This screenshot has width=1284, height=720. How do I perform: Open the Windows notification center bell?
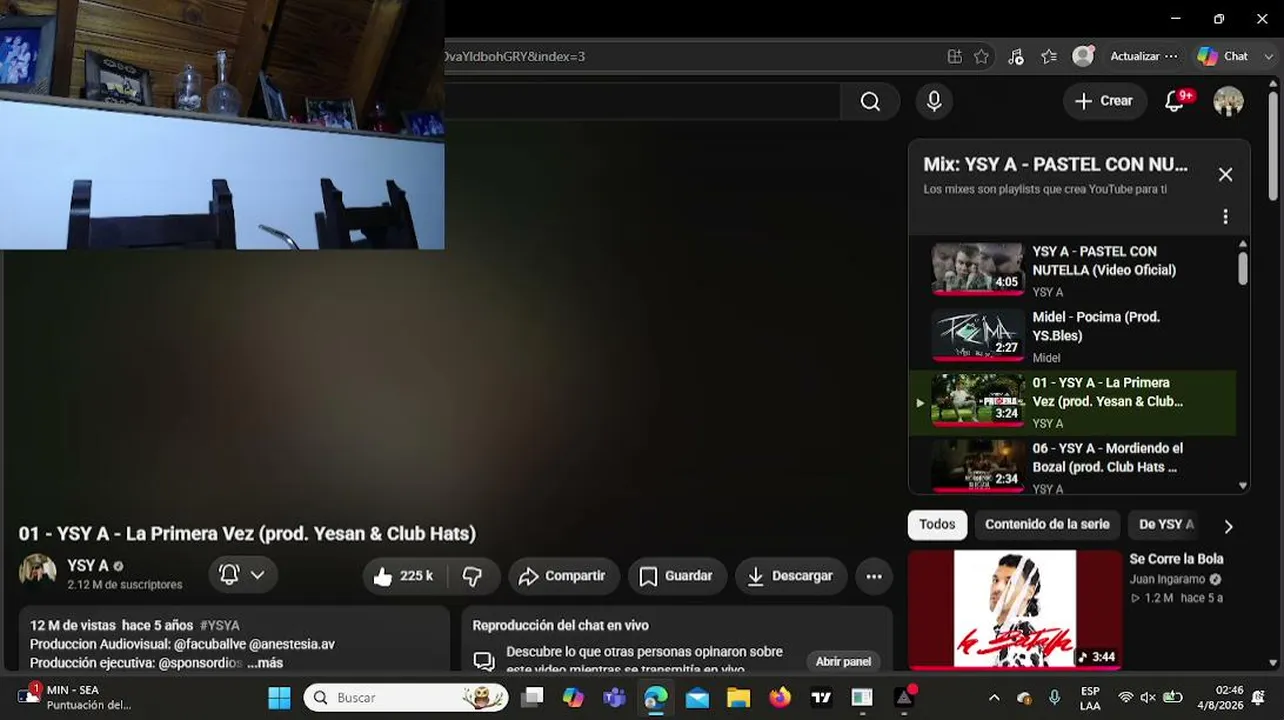click(1259, 697)
